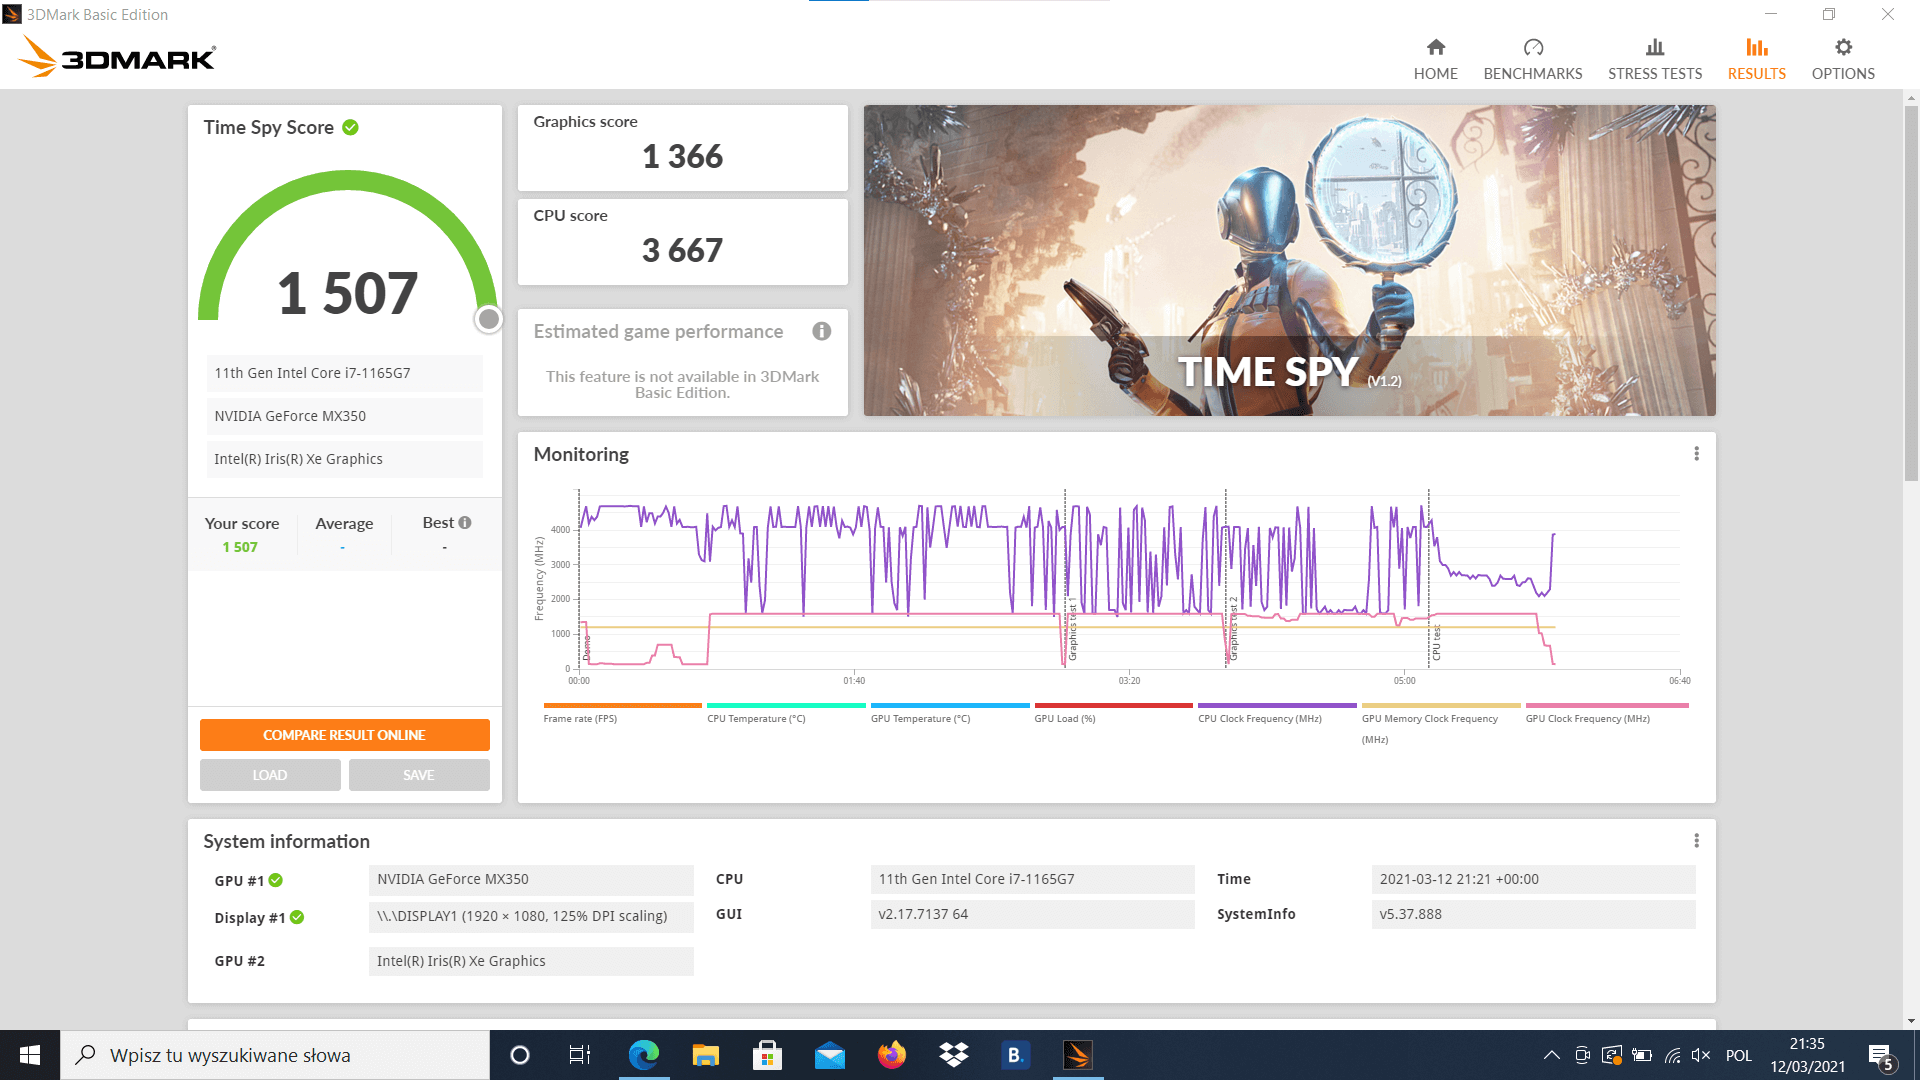Go to the Home menu item

1435,57
